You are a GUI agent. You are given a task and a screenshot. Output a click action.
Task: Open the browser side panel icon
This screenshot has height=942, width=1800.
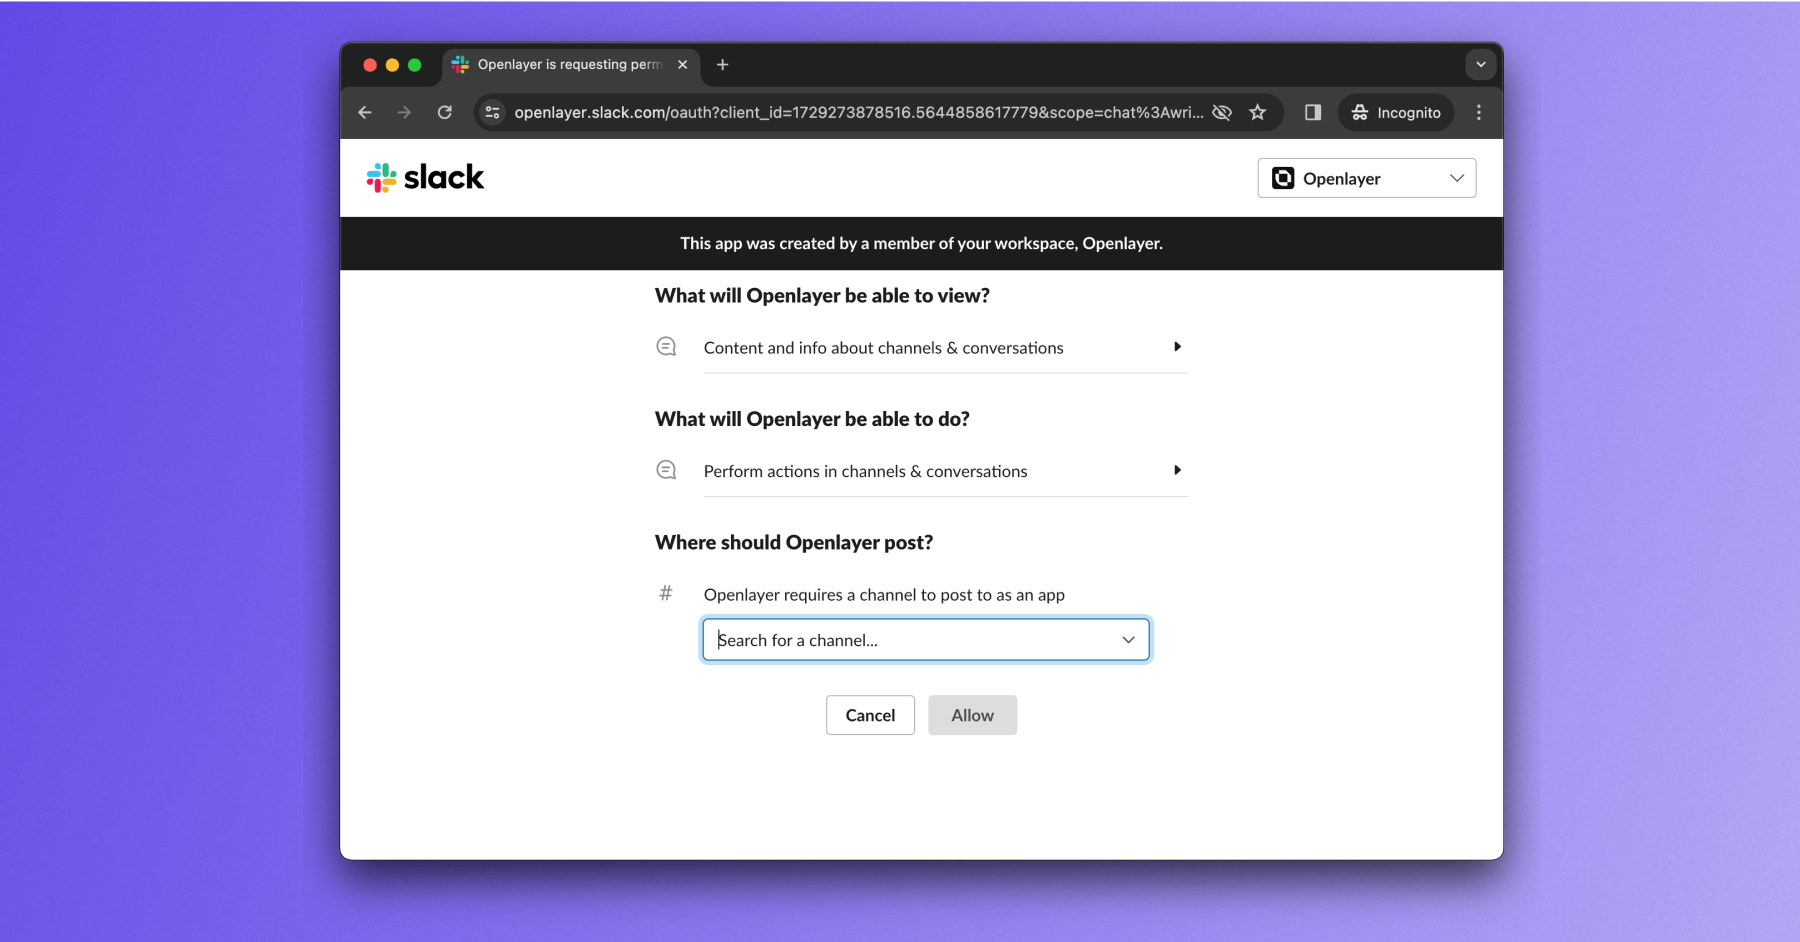(1313, 113)
